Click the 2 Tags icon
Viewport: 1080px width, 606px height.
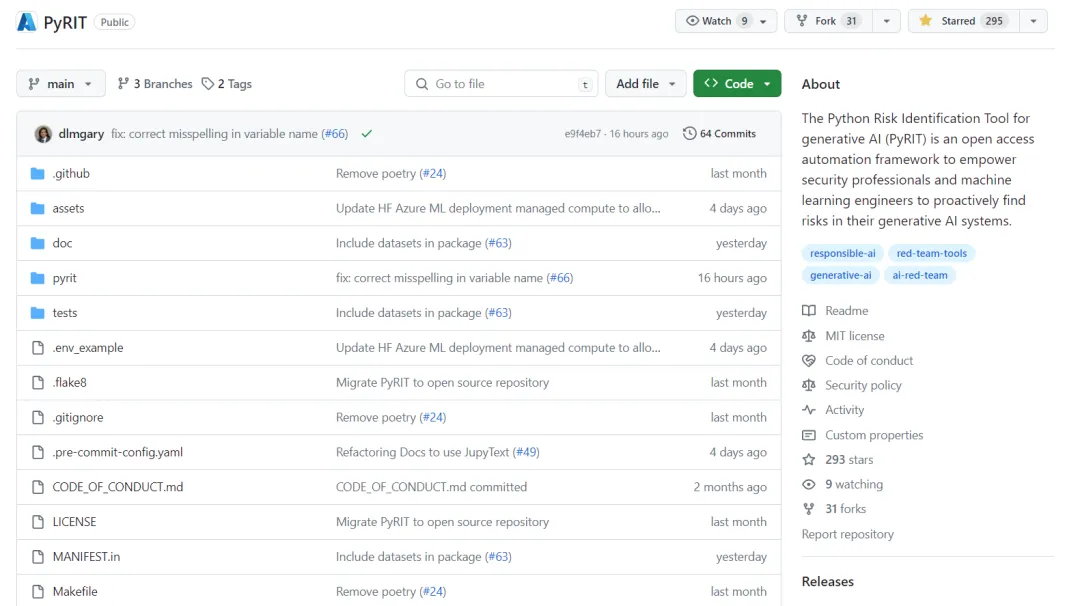pos(208,84)
